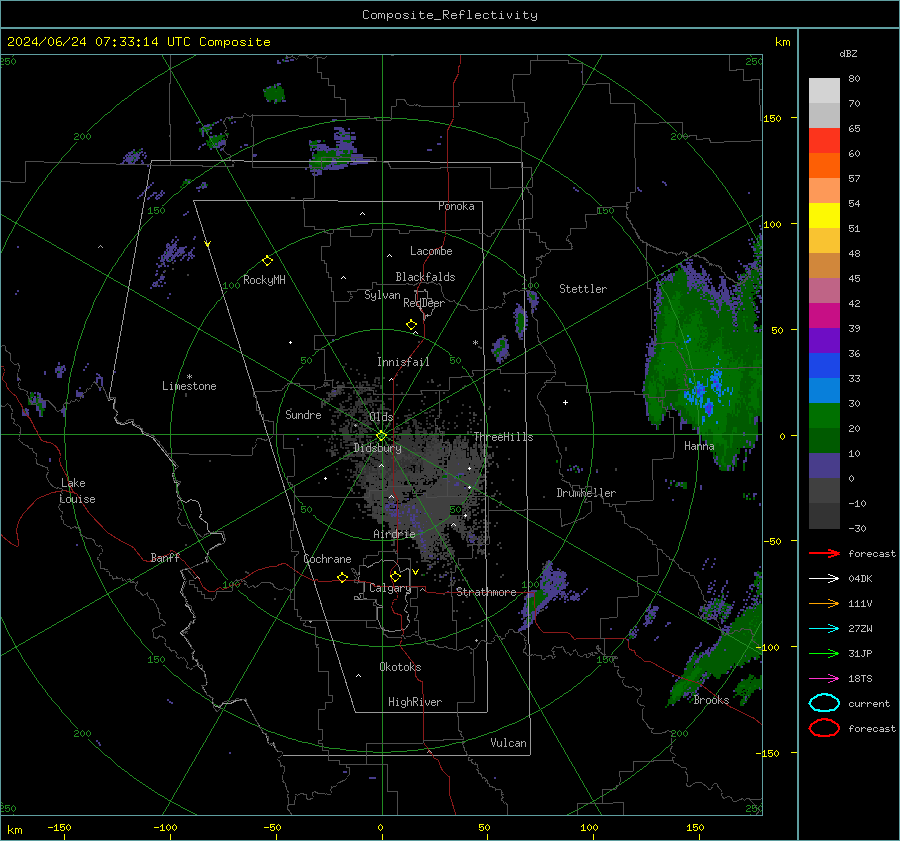Click the Ponoka city label

click(456, 206)
